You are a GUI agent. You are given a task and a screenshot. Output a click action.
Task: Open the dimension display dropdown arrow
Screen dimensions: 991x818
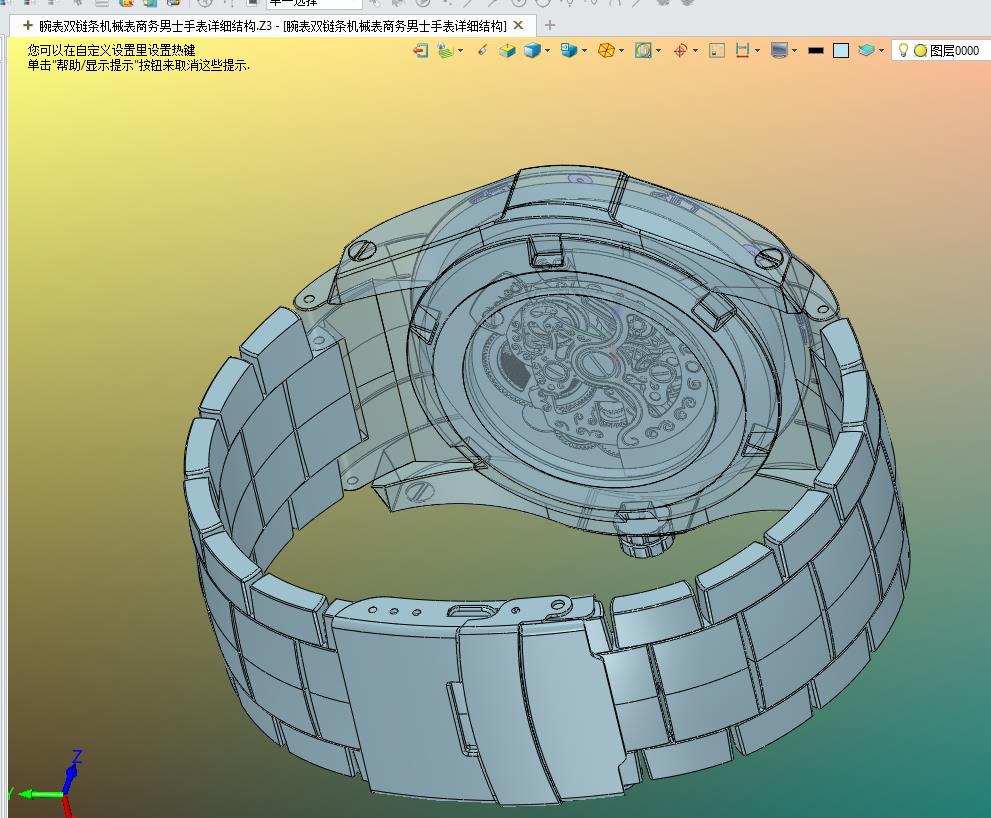pyautogui.click(x=757, y=51)
